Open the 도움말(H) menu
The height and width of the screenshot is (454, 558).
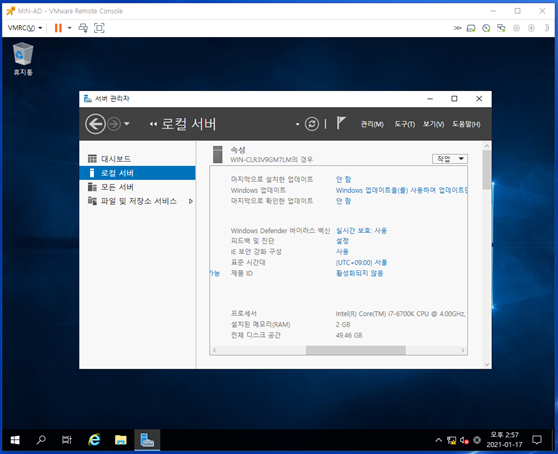point(466,124)
